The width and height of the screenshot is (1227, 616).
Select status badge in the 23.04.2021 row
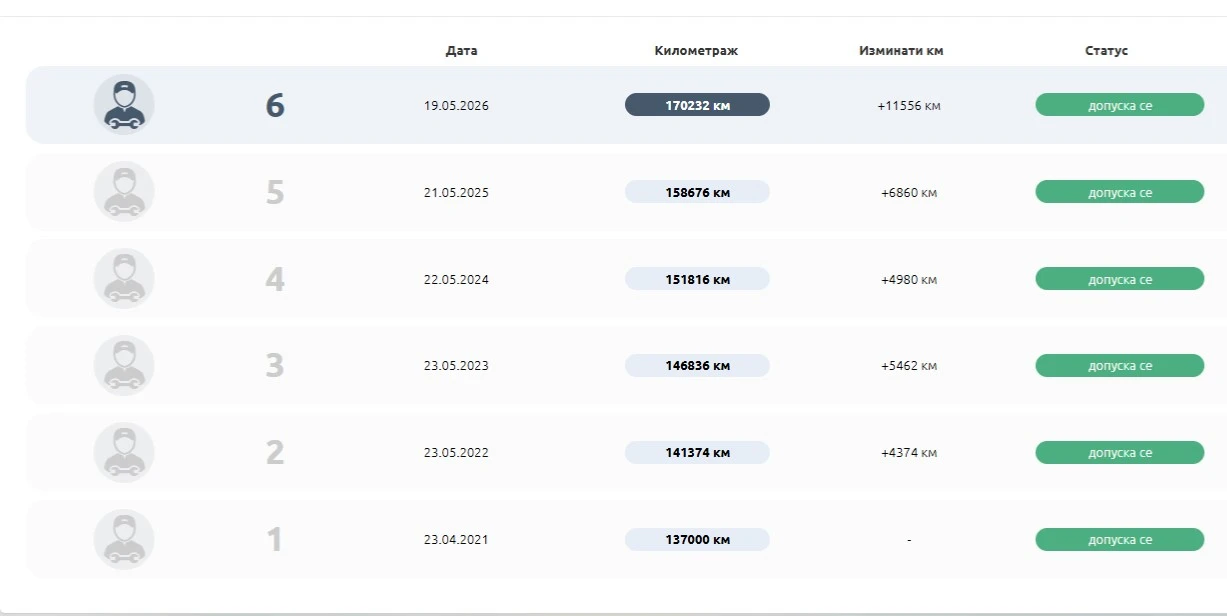(1120, 540)
